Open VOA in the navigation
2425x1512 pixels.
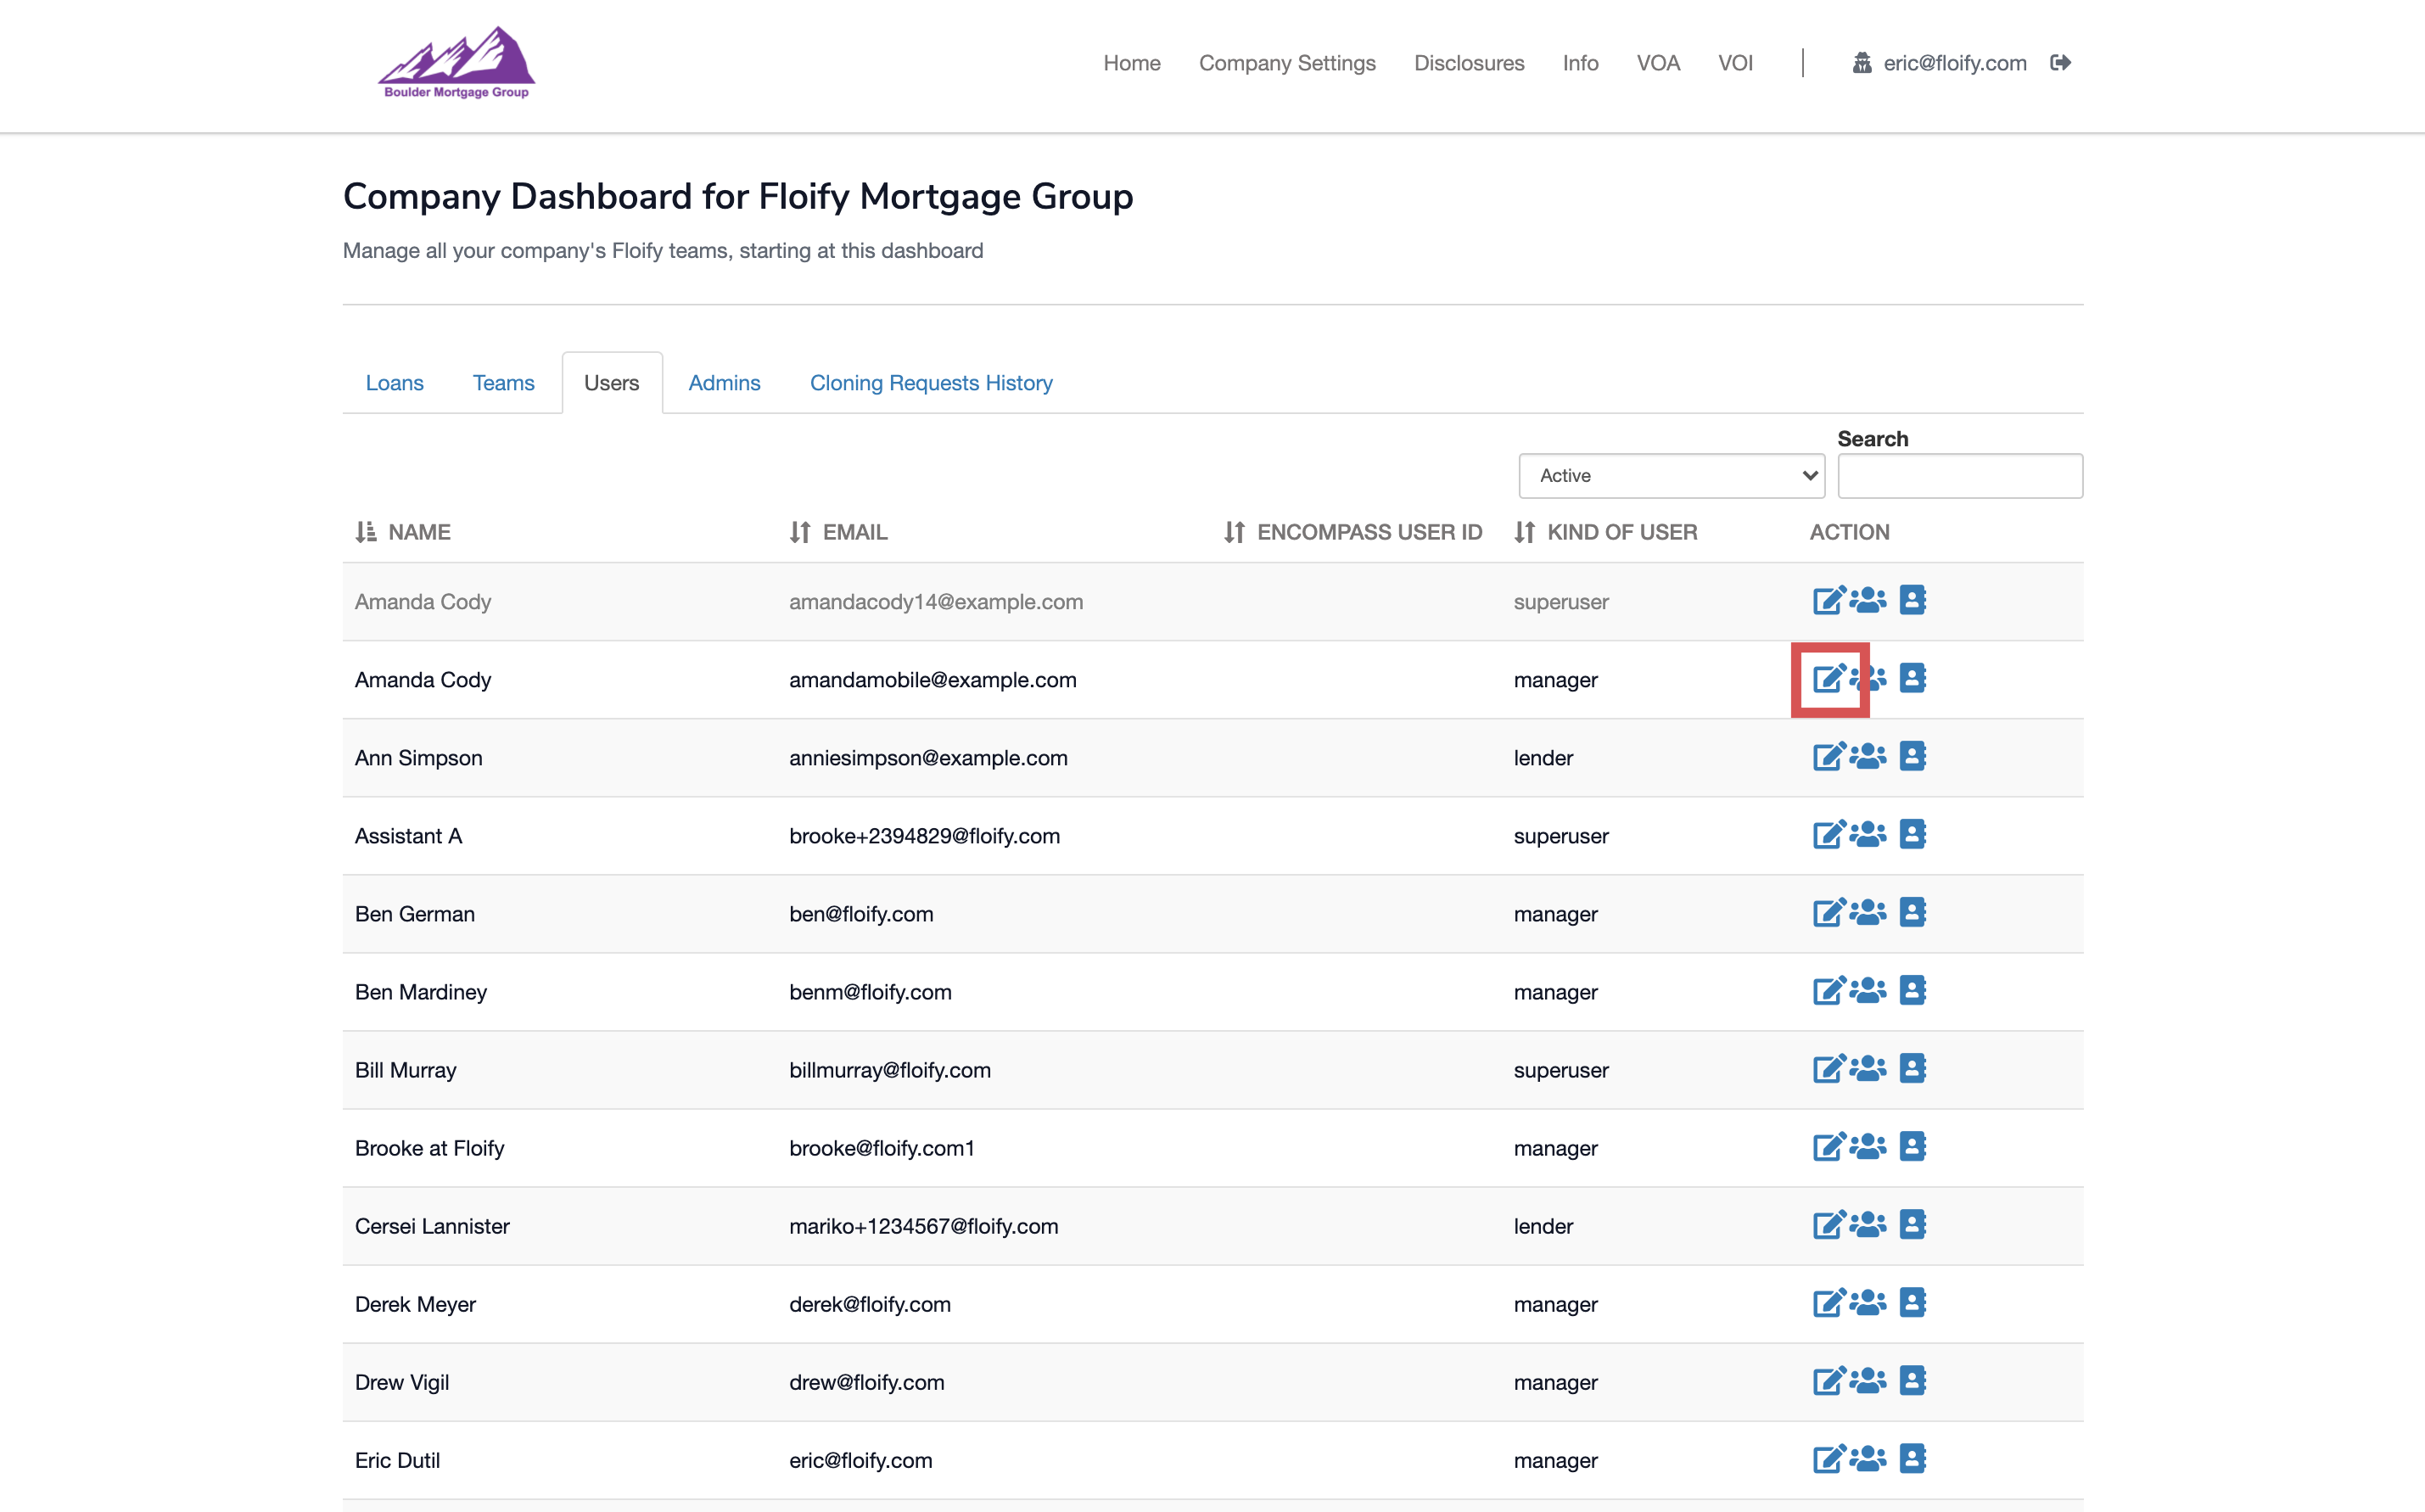tap(1658, 63)
